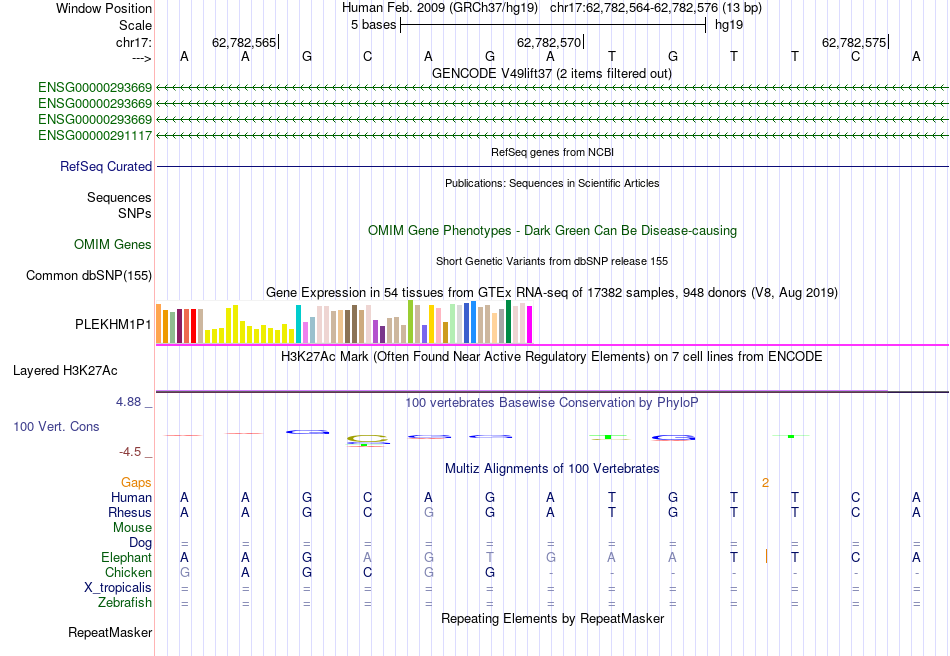Click 100 vertebrates Basewise Conservation title
This screenshot has width=950, height=656.
pos(551,403)
